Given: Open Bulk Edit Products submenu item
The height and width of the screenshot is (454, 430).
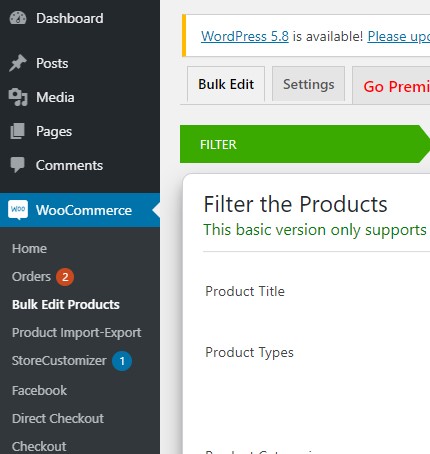Looking at the screenshot, I should 66,305.
